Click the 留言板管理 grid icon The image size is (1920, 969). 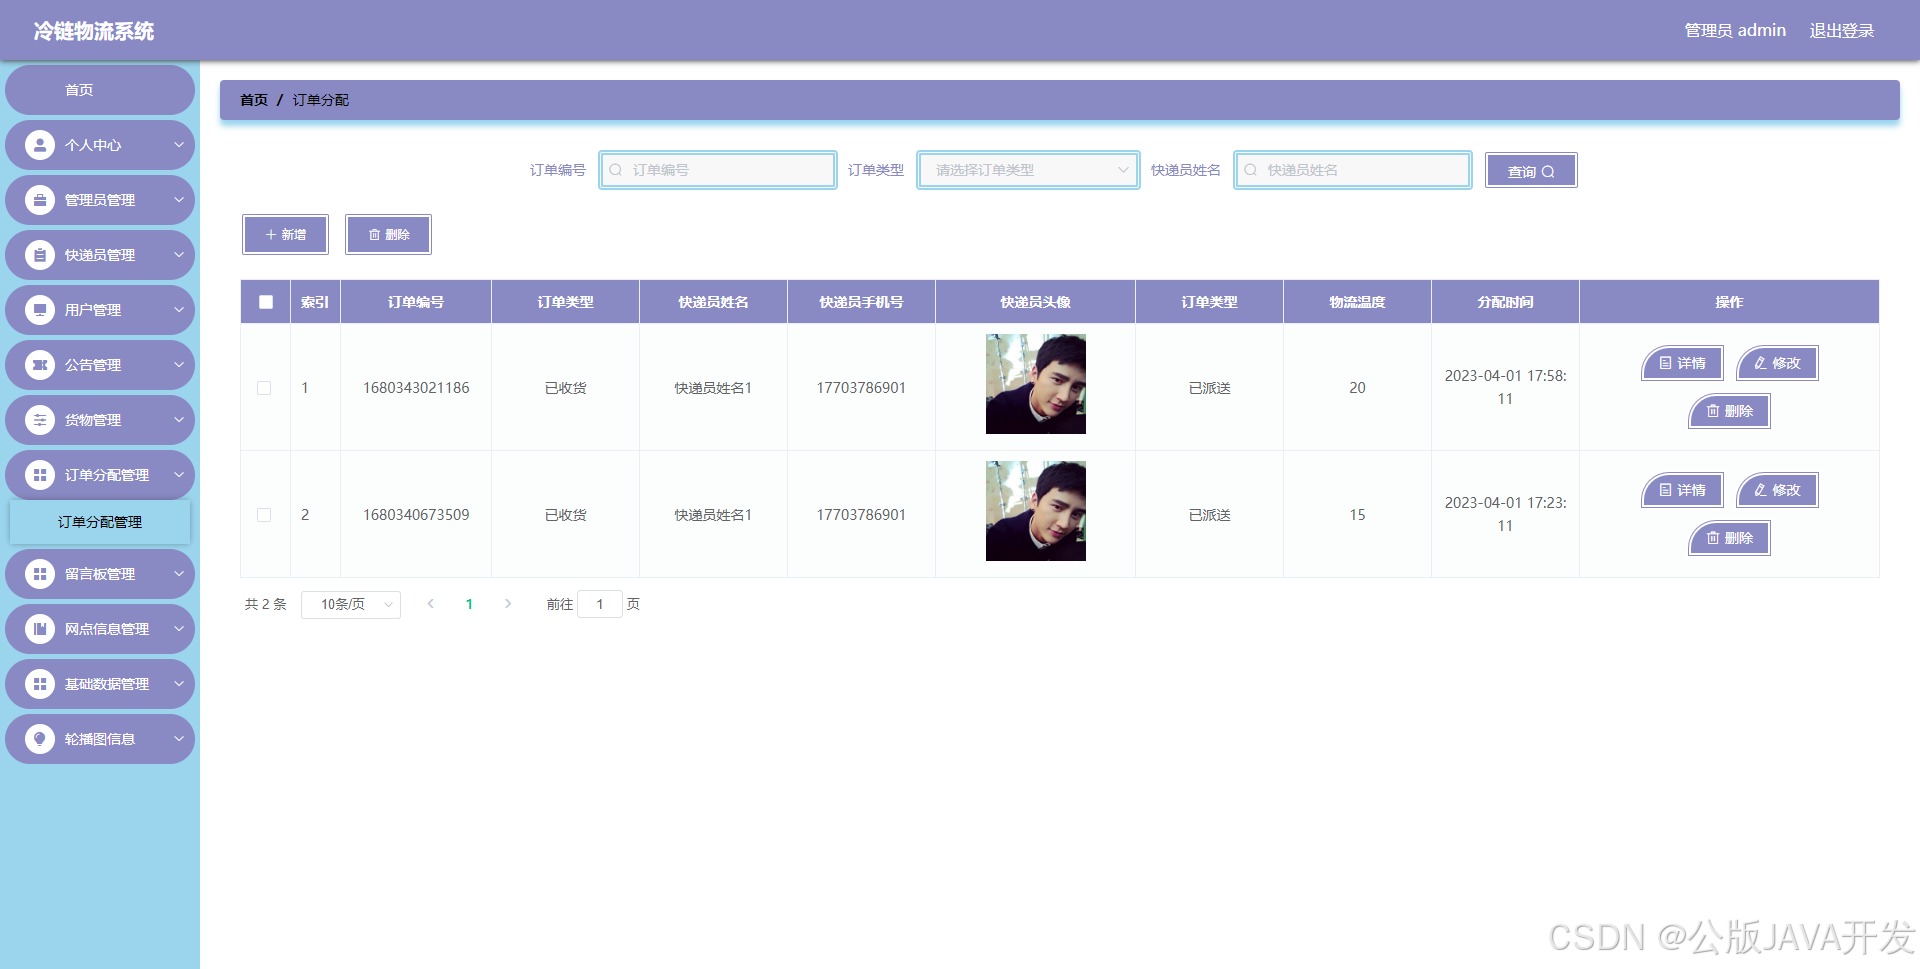(x=40, y=574)
